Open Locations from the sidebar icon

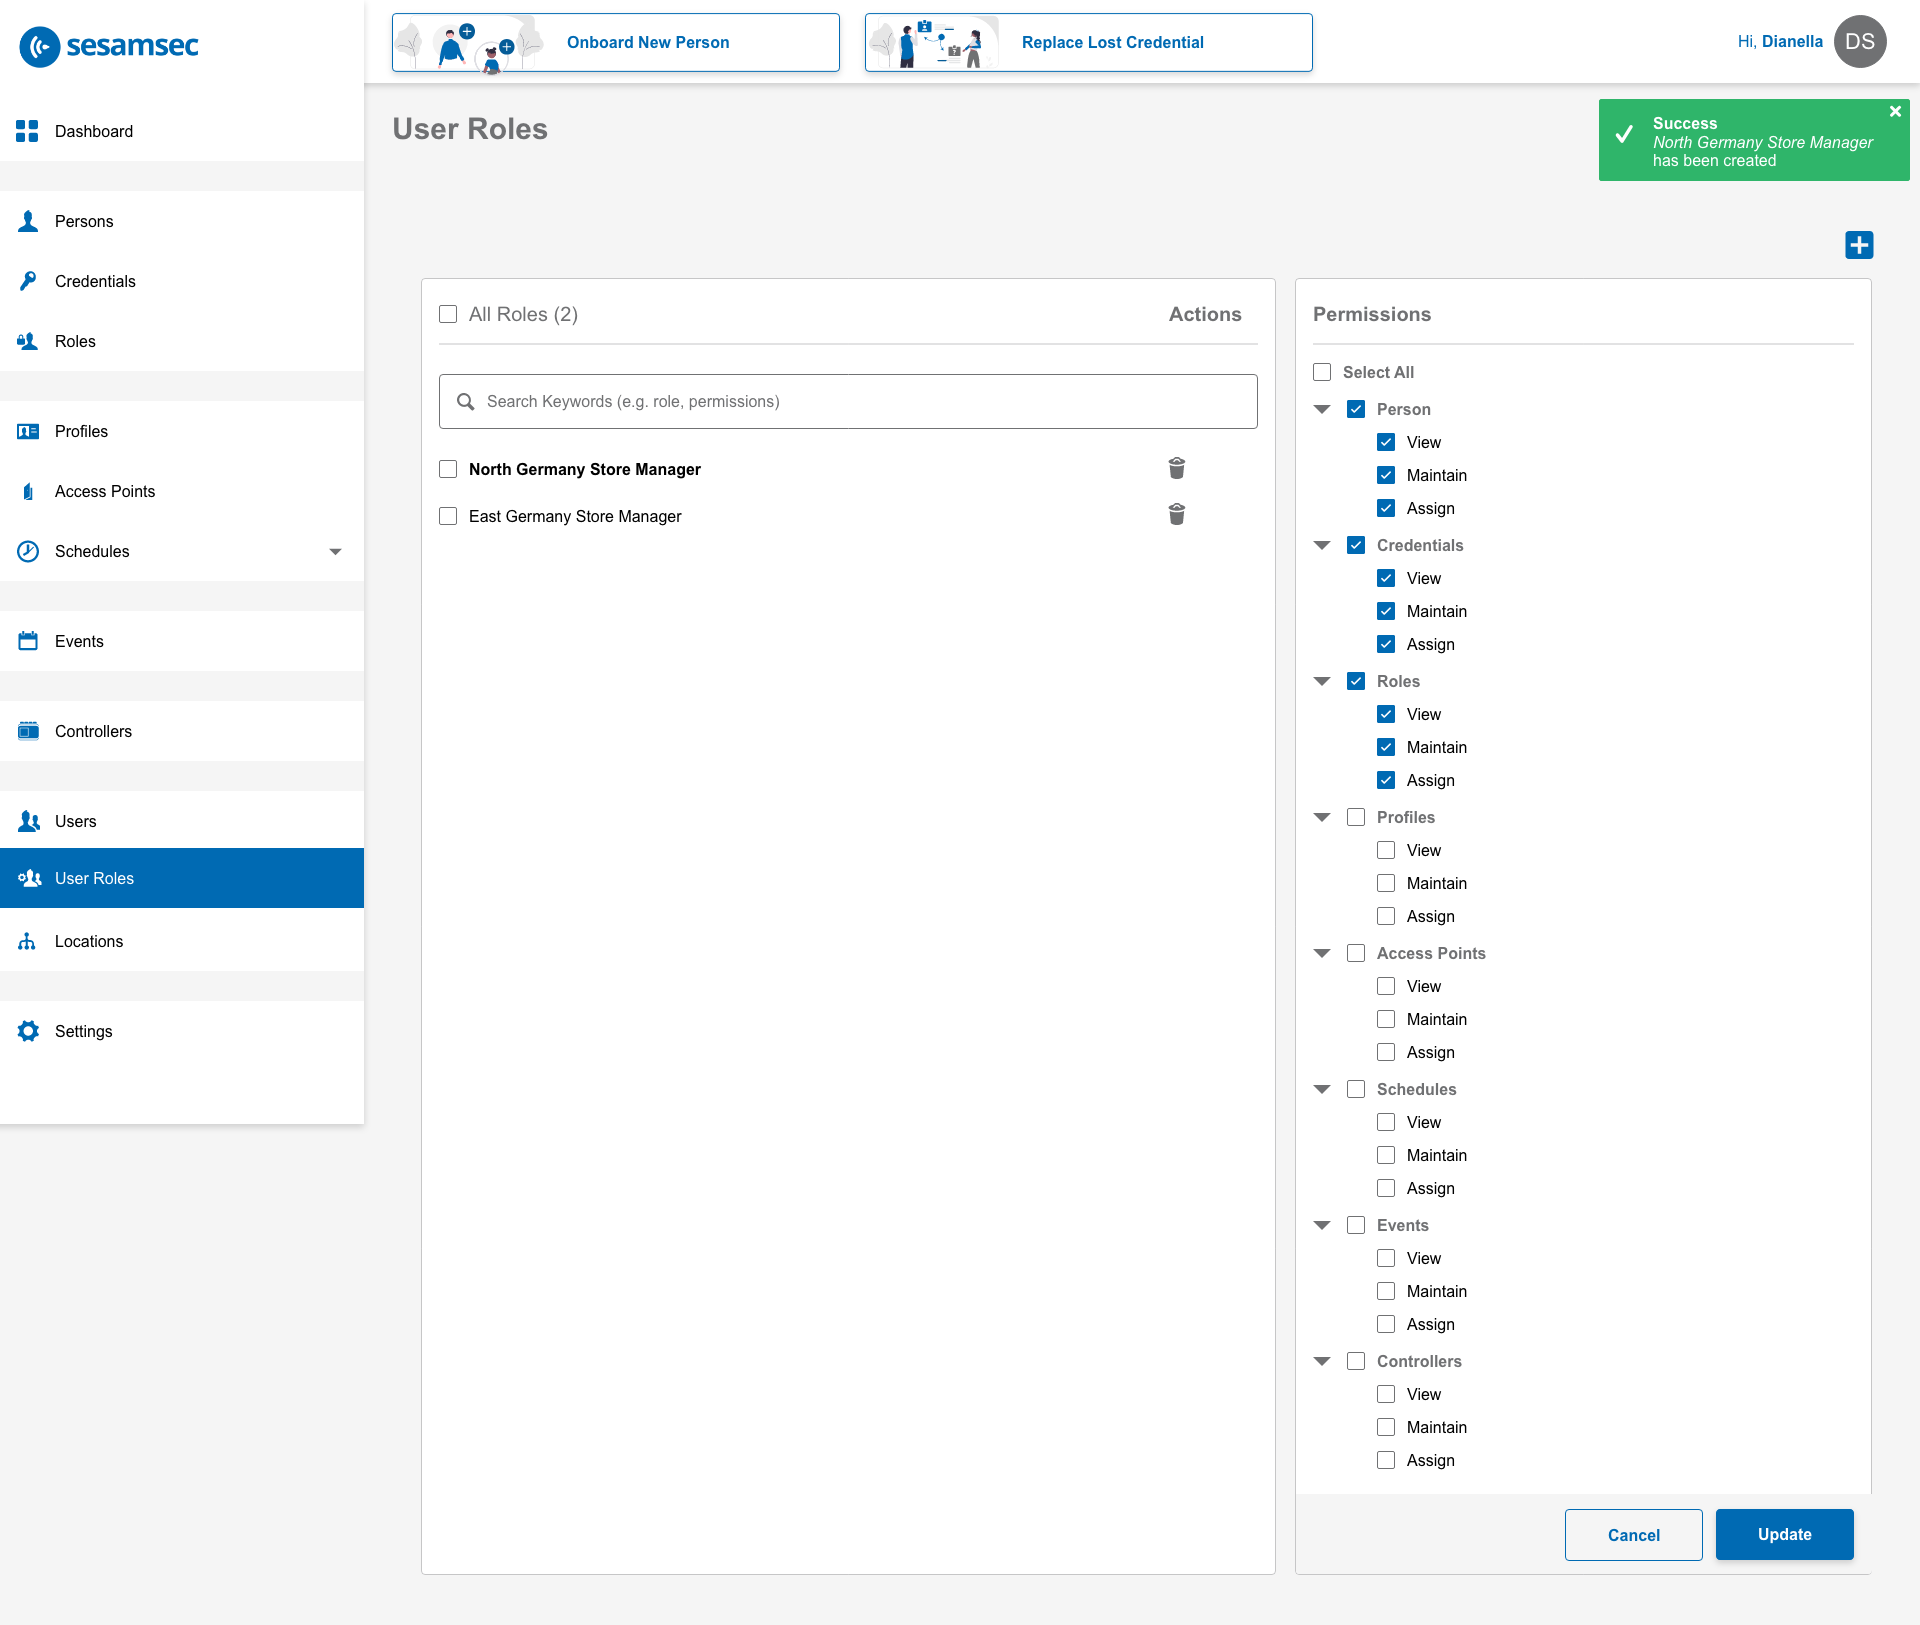[28, 941]
